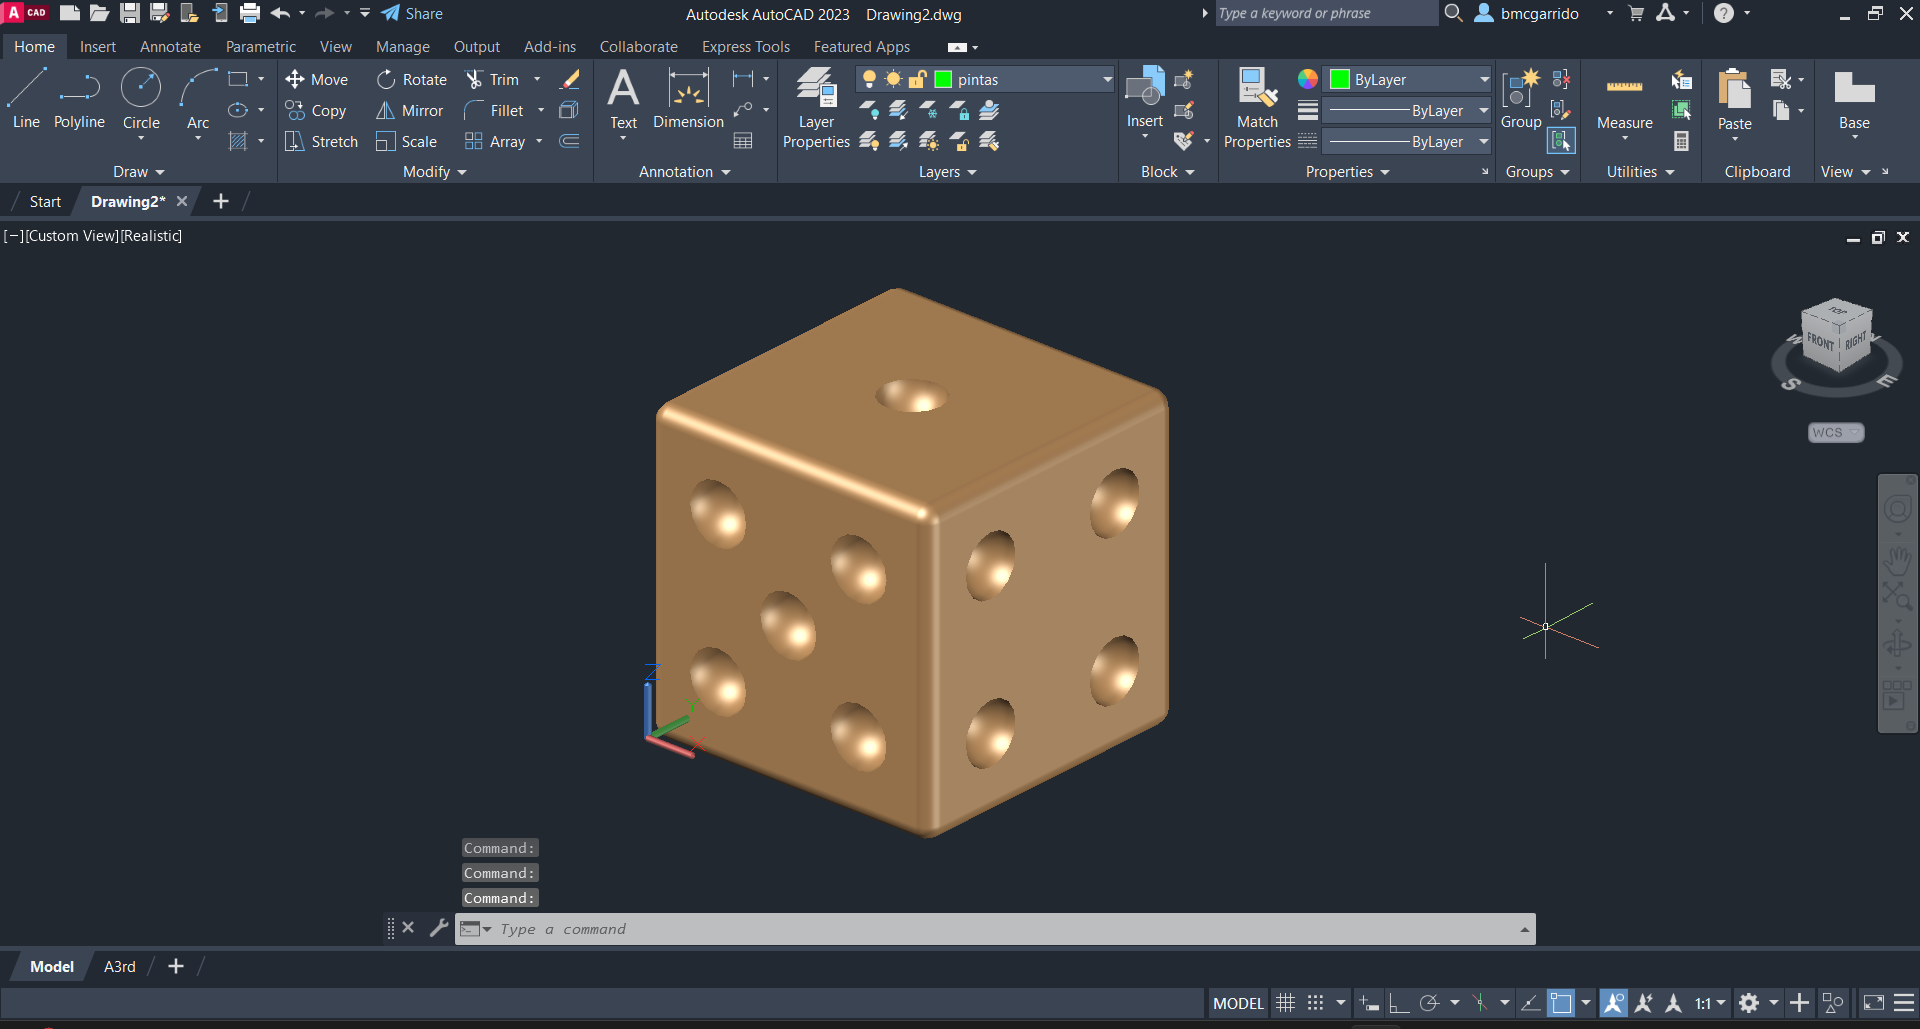
Task: Open the Insert ribbon tab
Action: point(98,47)
